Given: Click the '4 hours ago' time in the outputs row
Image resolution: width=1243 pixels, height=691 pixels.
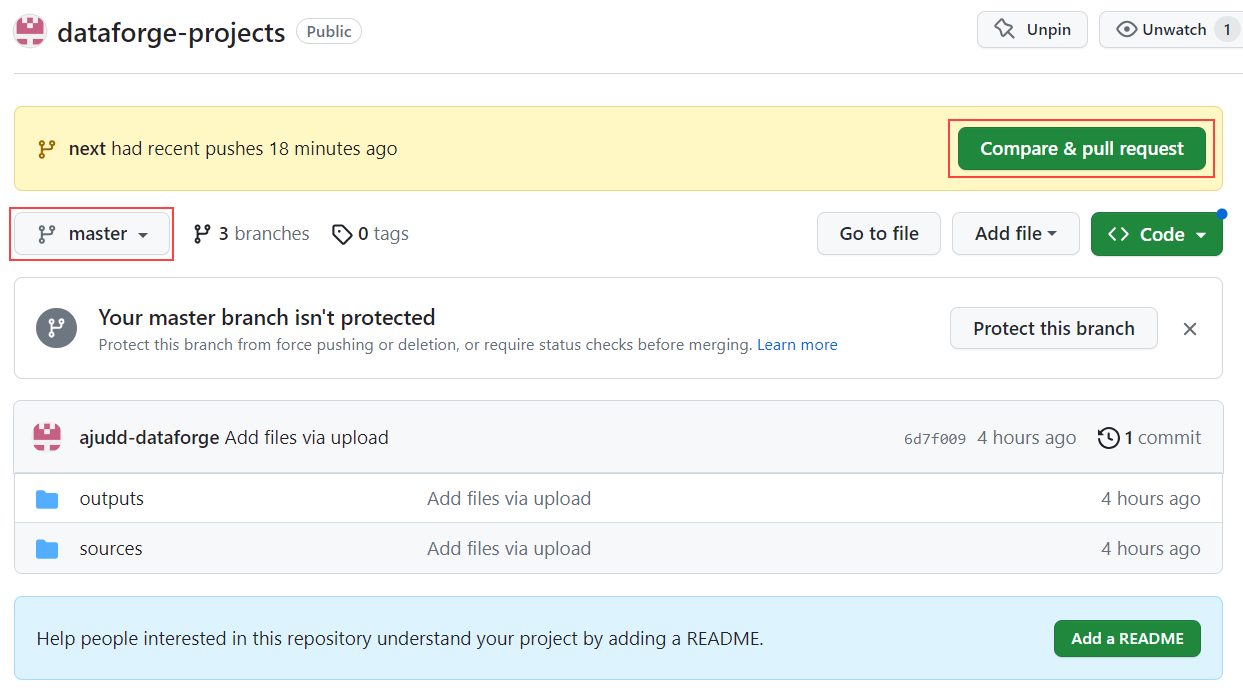Looking at the screenshot, I should (x=1151, y=499).
